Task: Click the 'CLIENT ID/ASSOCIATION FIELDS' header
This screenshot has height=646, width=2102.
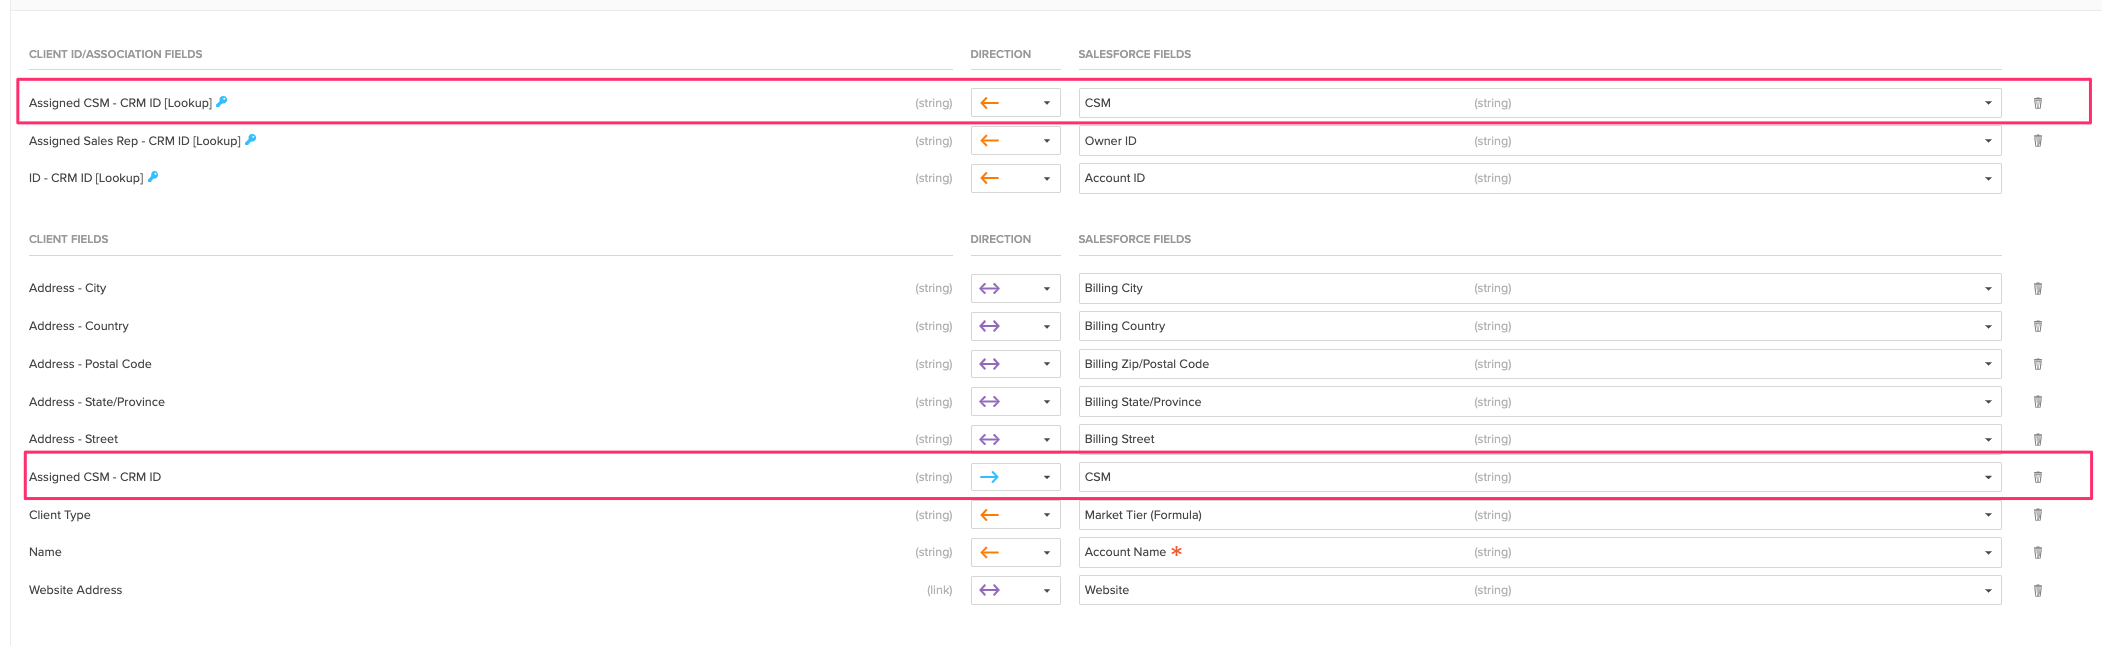Action: (115, 54)
